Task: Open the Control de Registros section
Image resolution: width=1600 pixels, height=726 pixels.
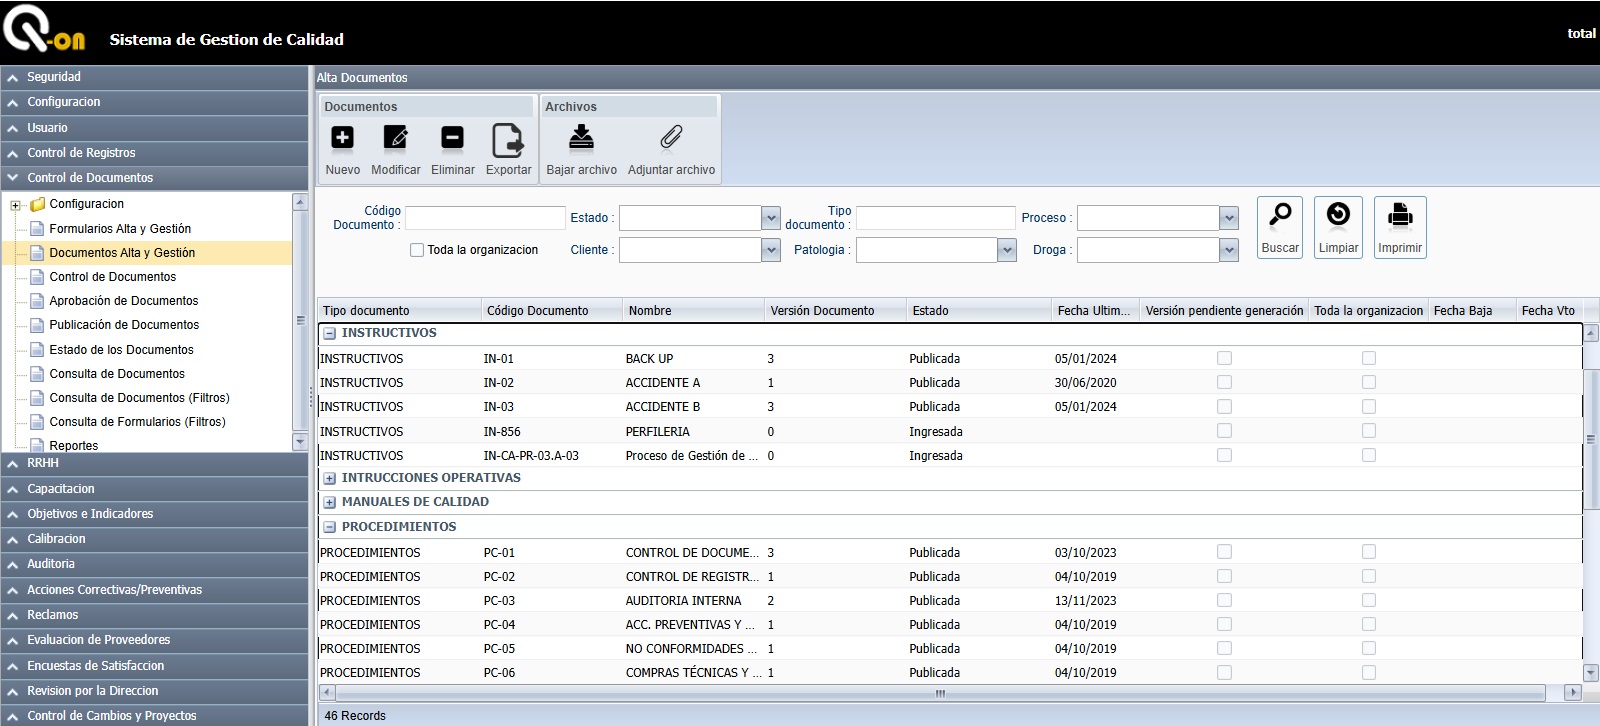Action: click(x=154, y=153)
